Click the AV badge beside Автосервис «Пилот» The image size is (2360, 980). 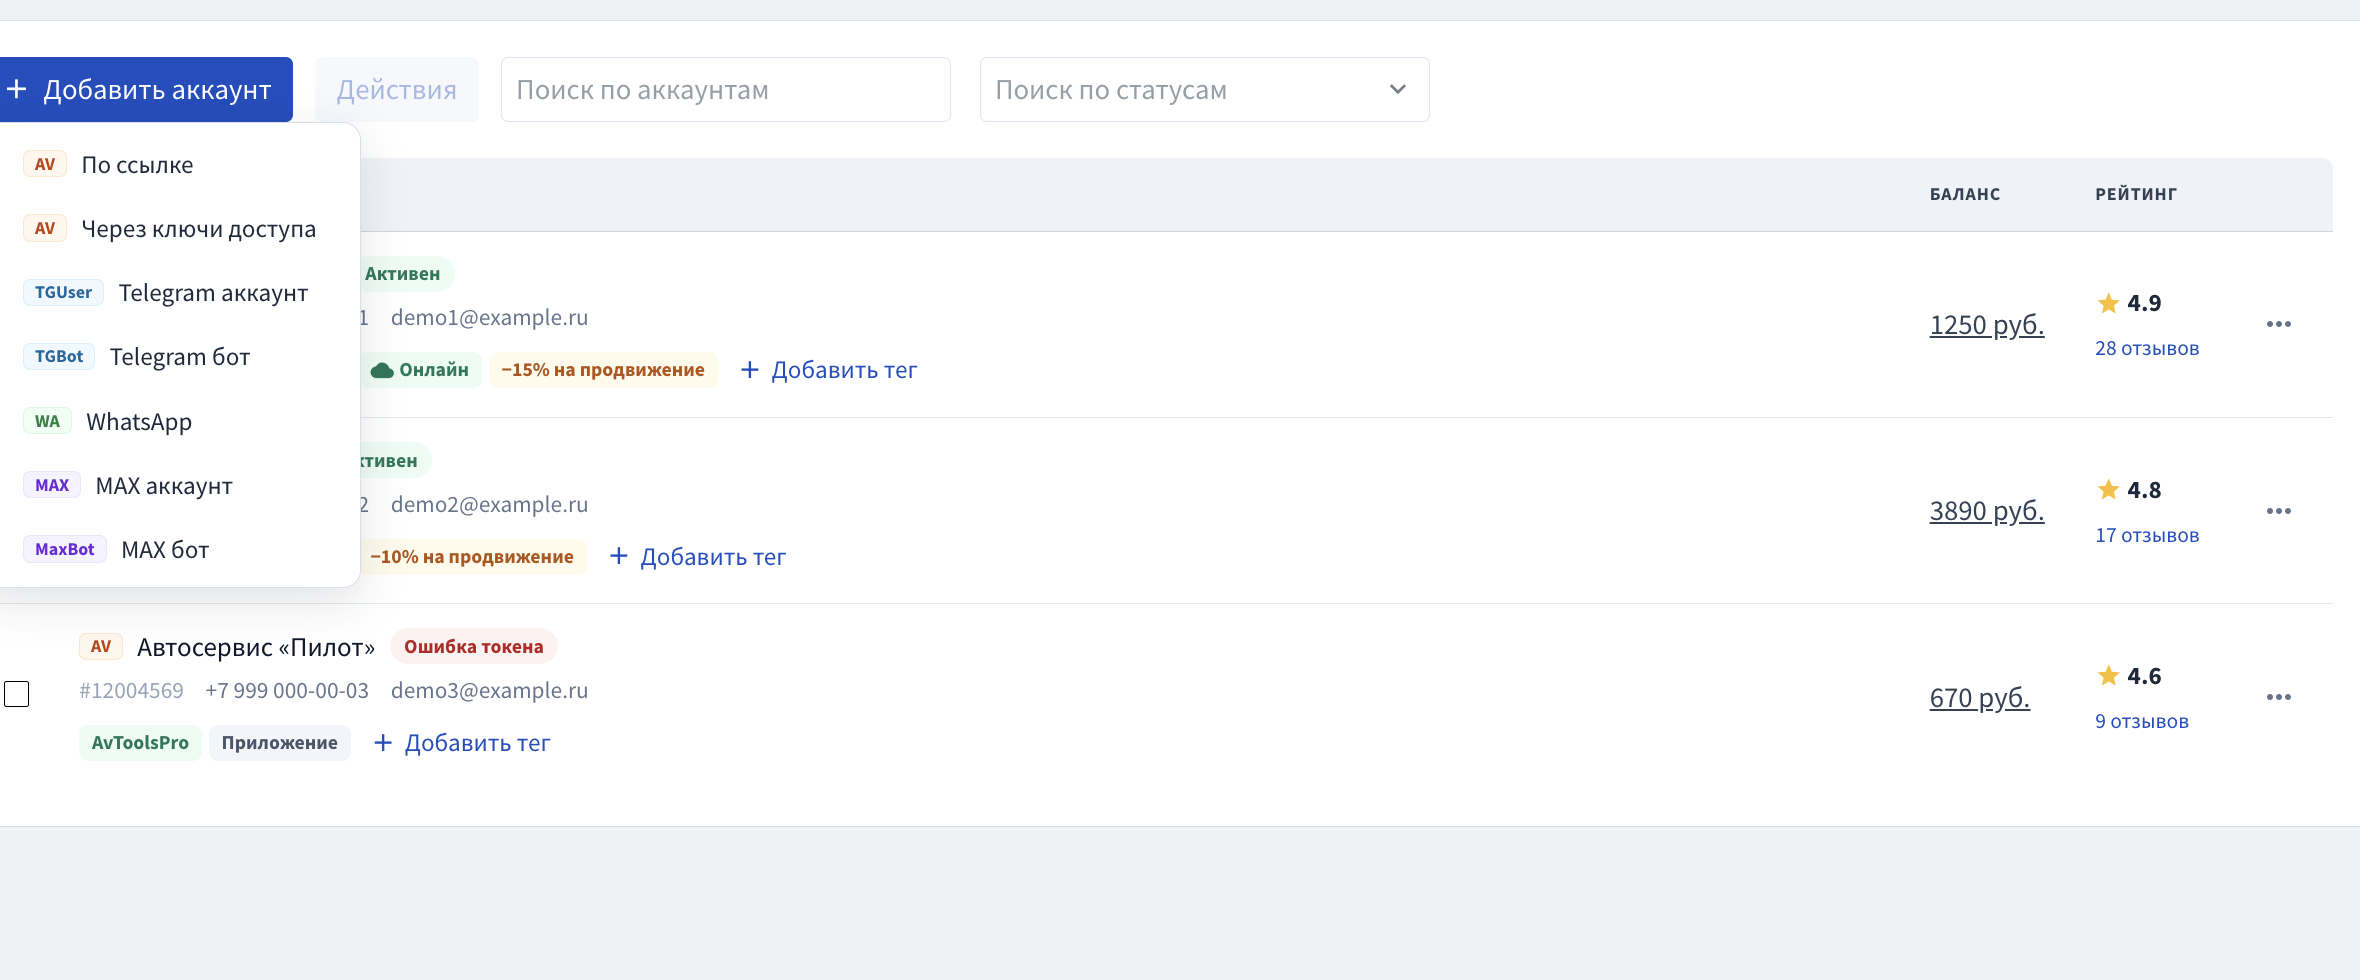(x=101, y=647)
